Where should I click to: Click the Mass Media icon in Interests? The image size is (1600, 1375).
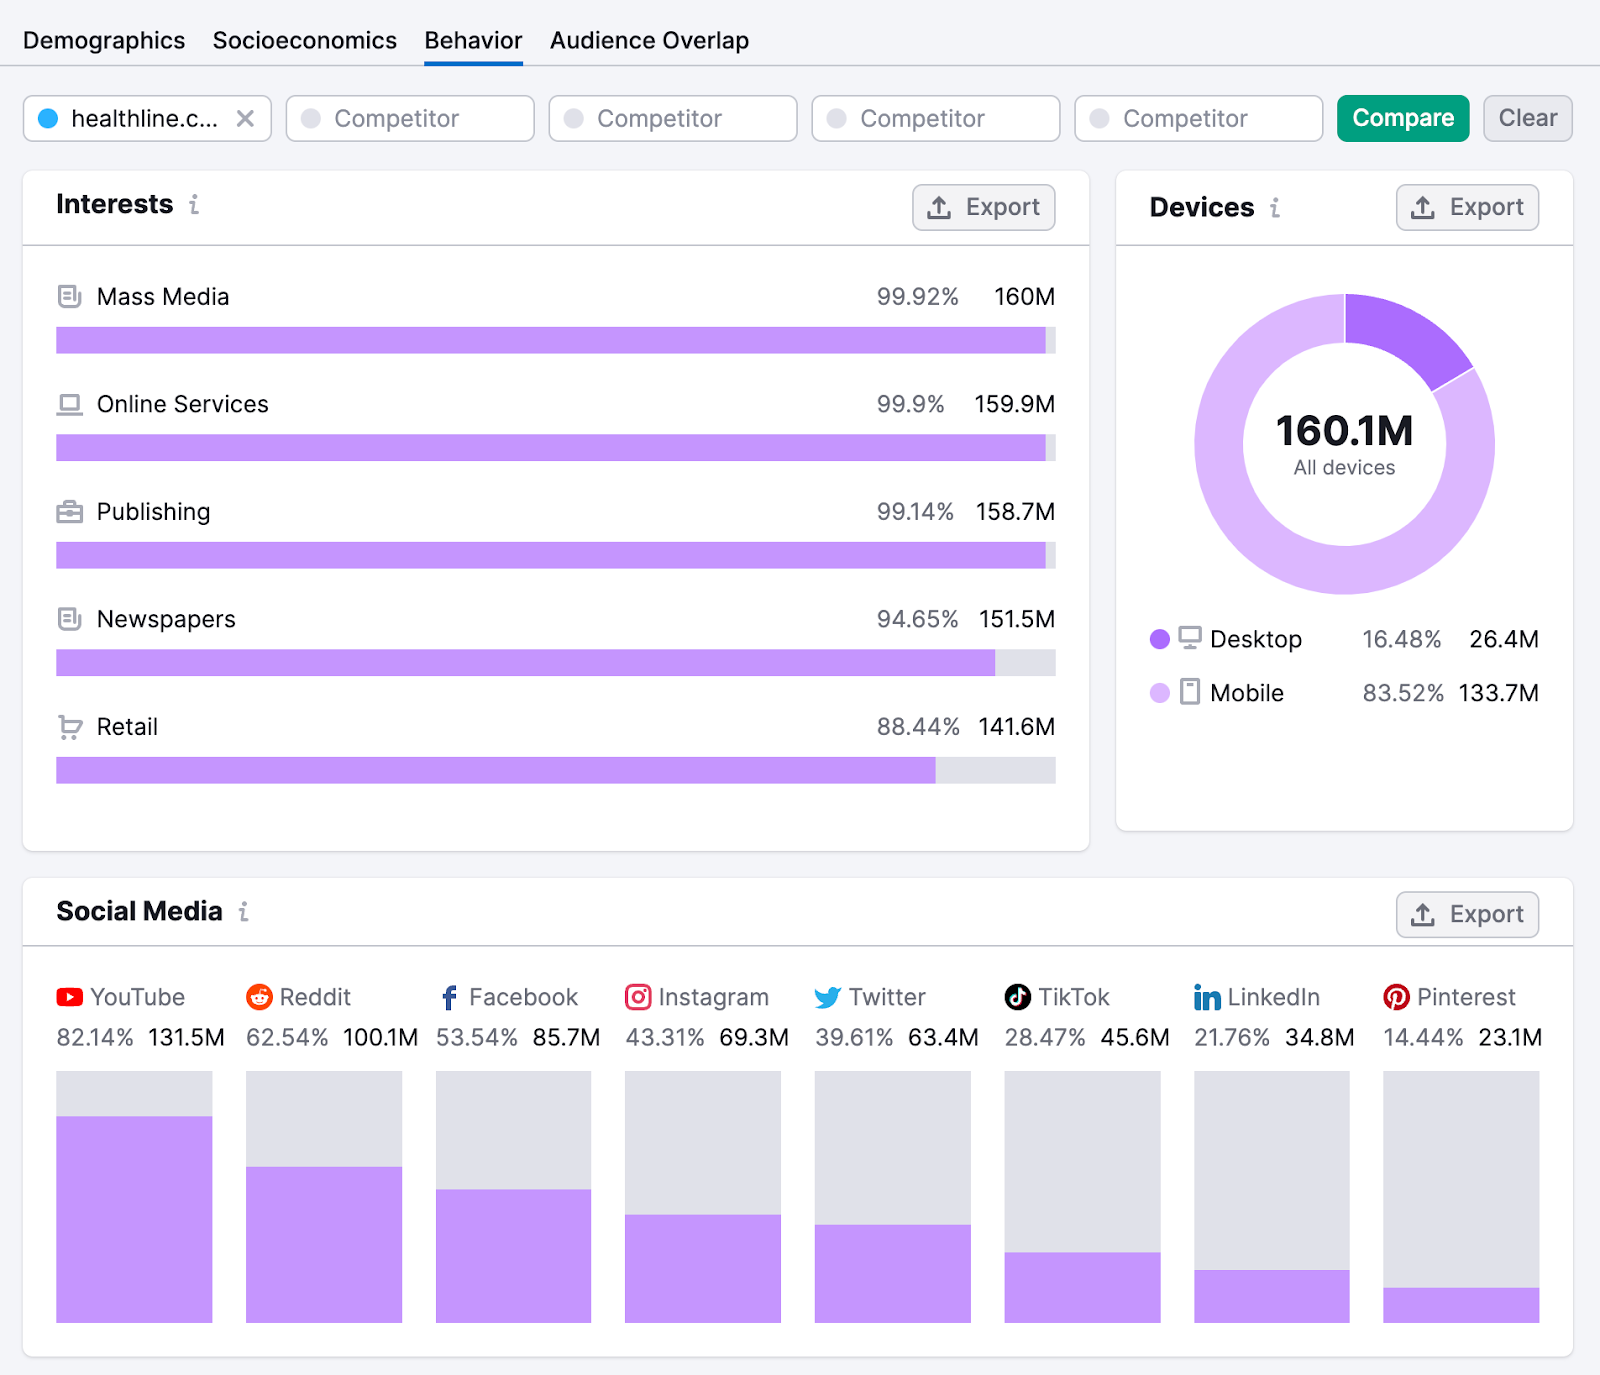click(x=69, y=297)
